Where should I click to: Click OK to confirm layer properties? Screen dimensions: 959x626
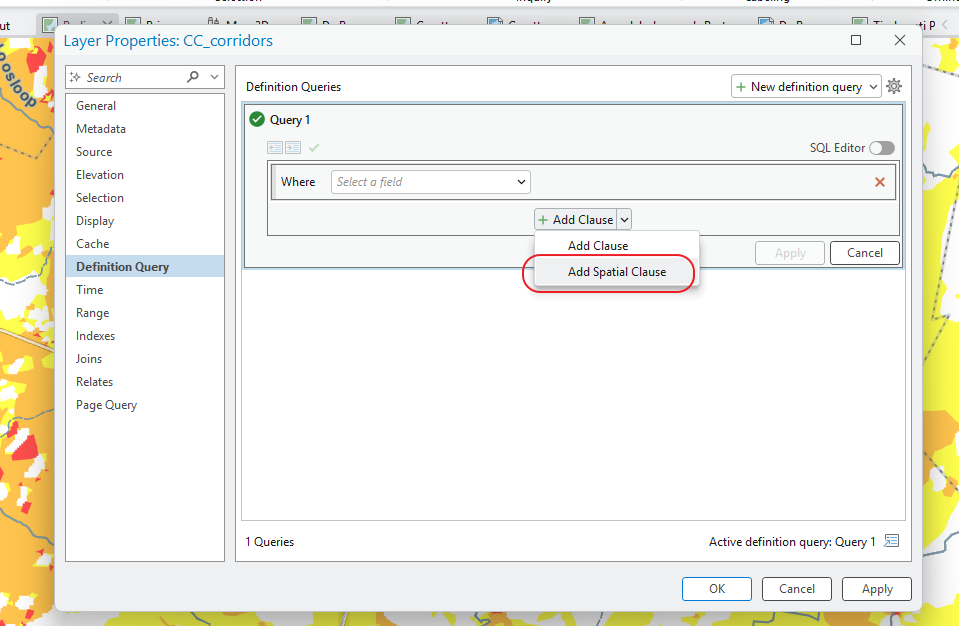point(717,589)
